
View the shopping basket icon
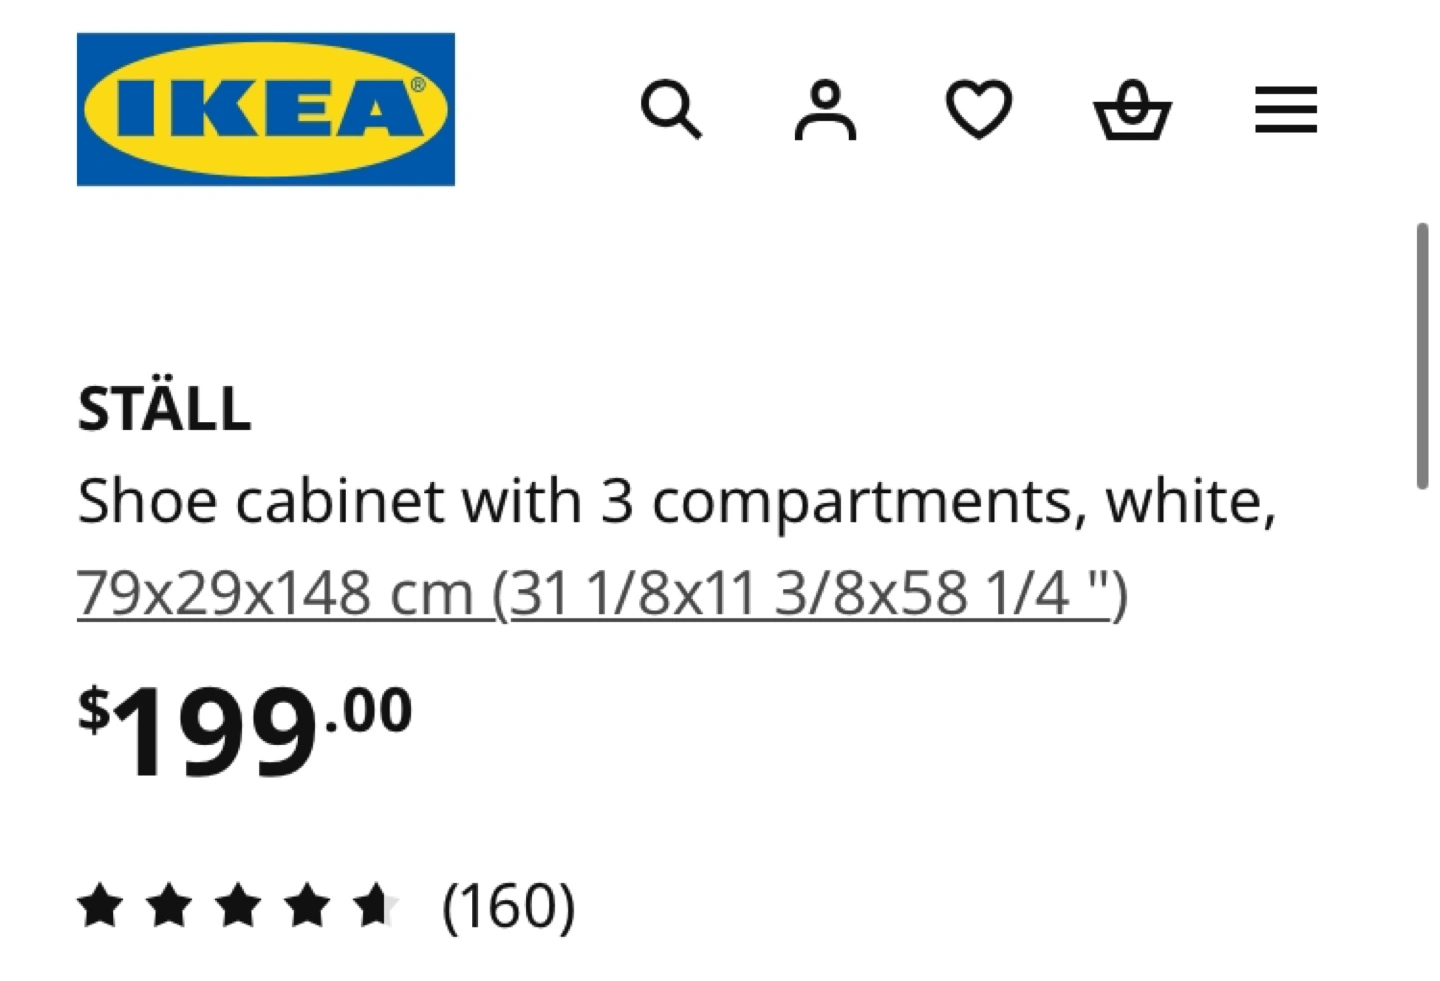click(x=1132, y=110)
